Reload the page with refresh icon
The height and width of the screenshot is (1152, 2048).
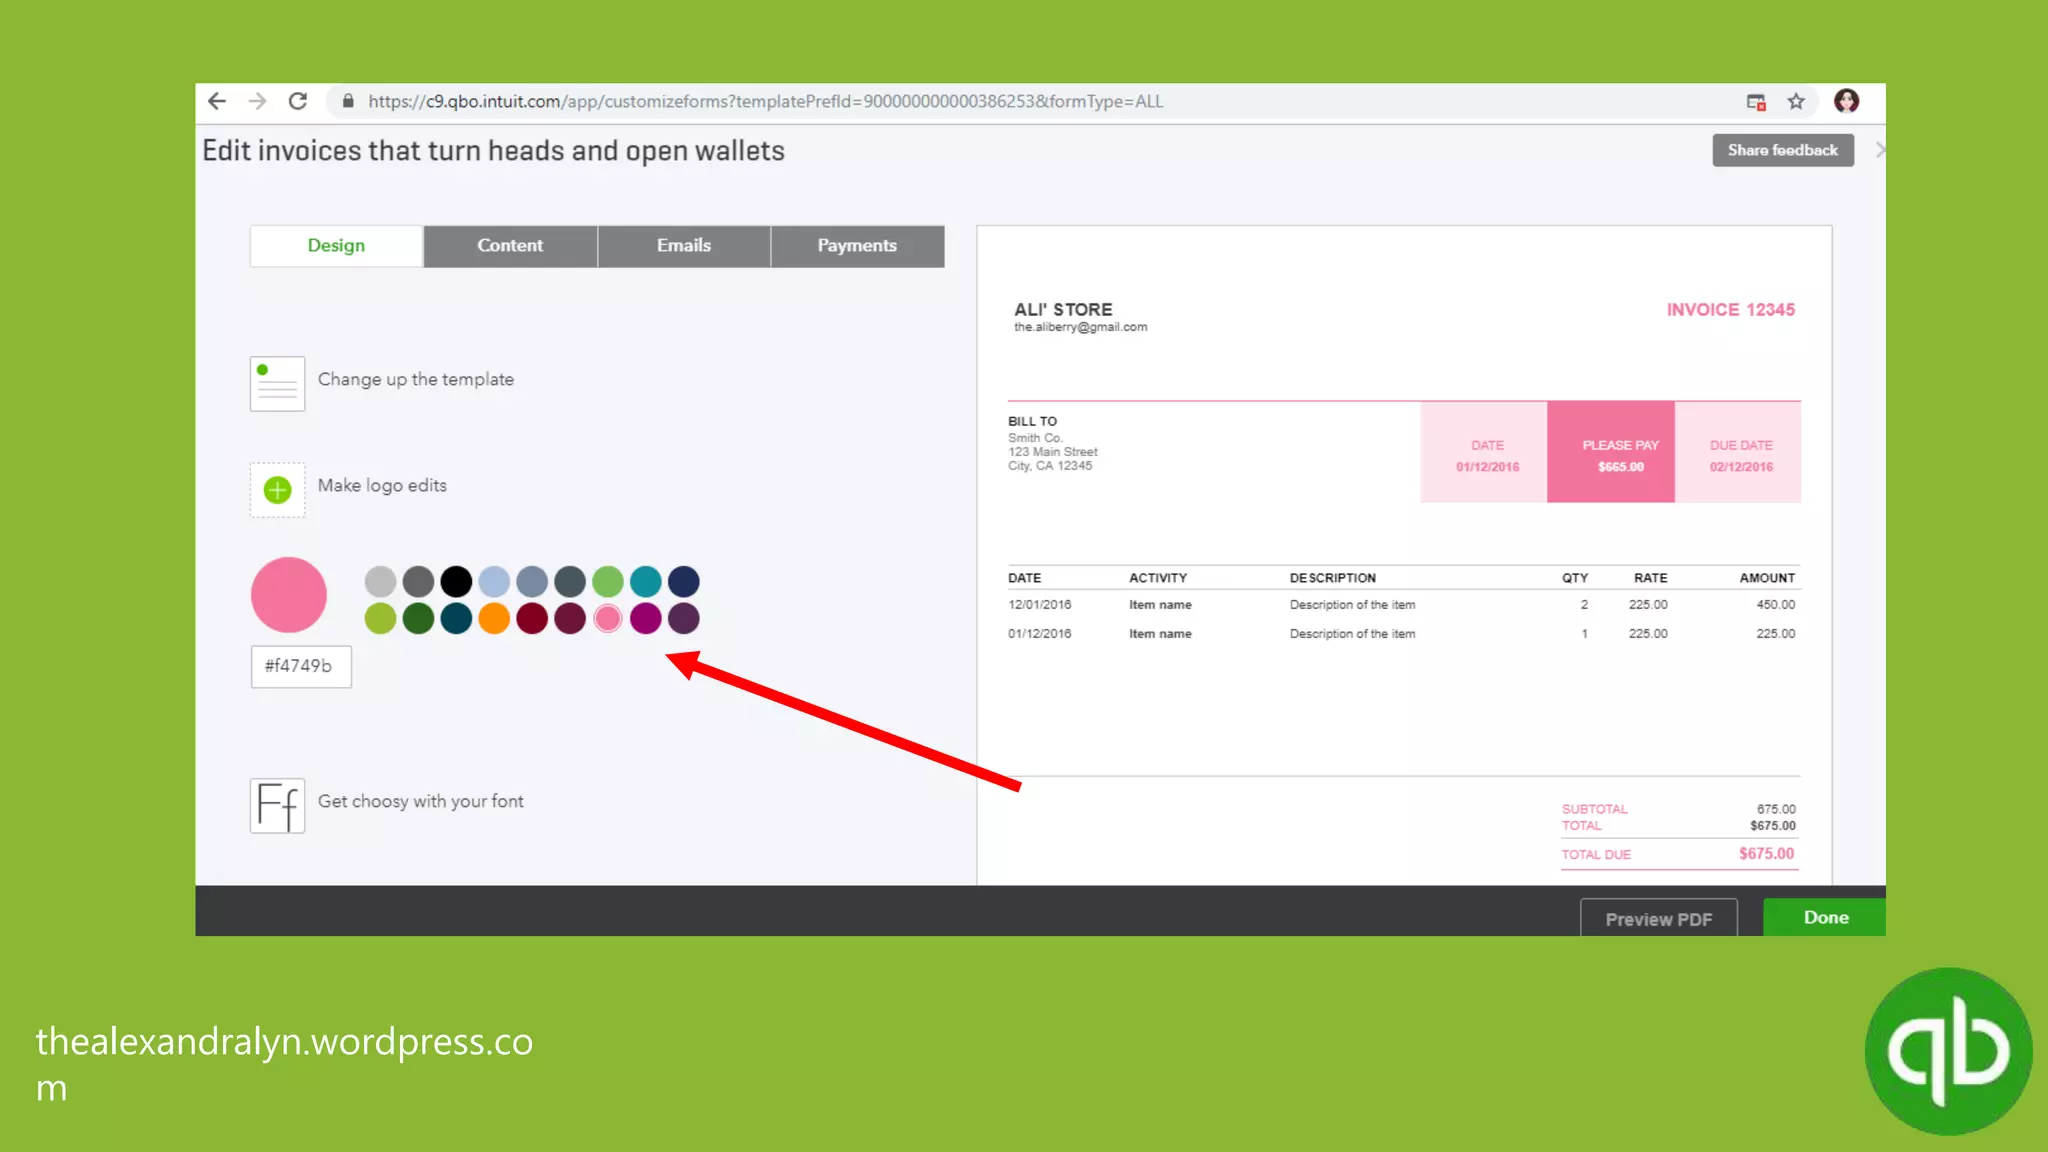298,101
